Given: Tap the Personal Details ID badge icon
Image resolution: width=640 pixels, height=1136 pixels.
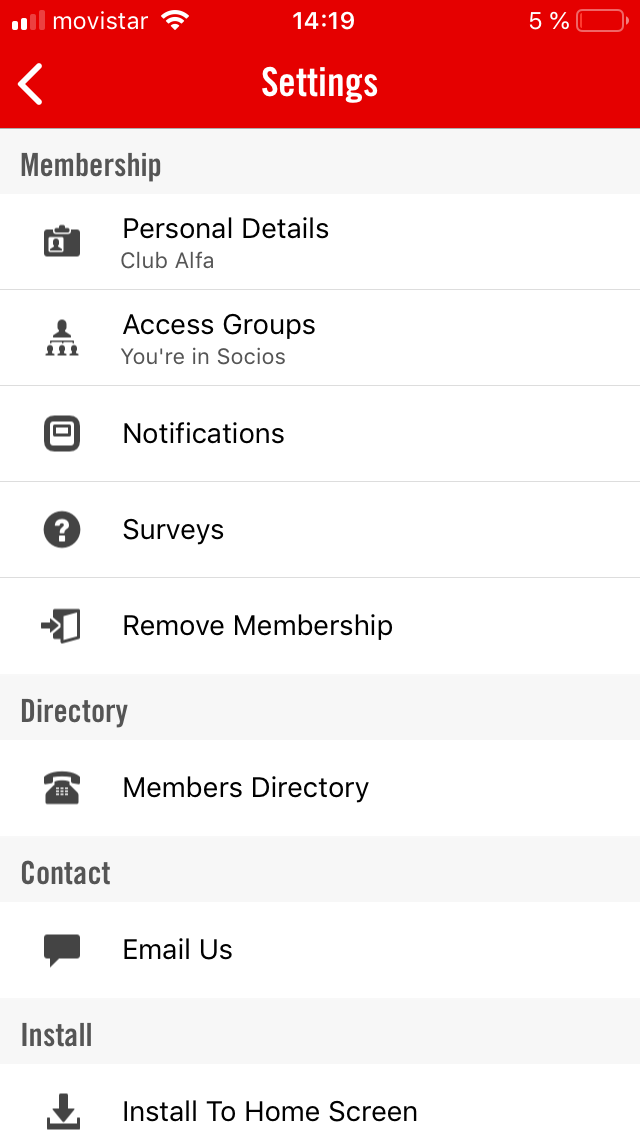Looking at the screenshot, I should tap(62, 241).
